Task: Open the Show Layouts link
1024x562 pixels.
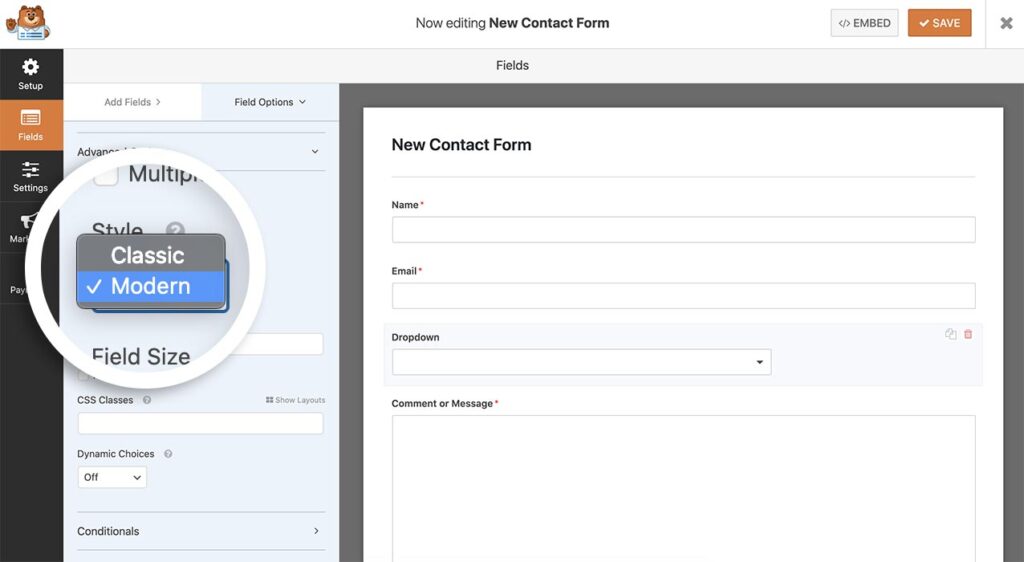Action: tap(295, 400)
